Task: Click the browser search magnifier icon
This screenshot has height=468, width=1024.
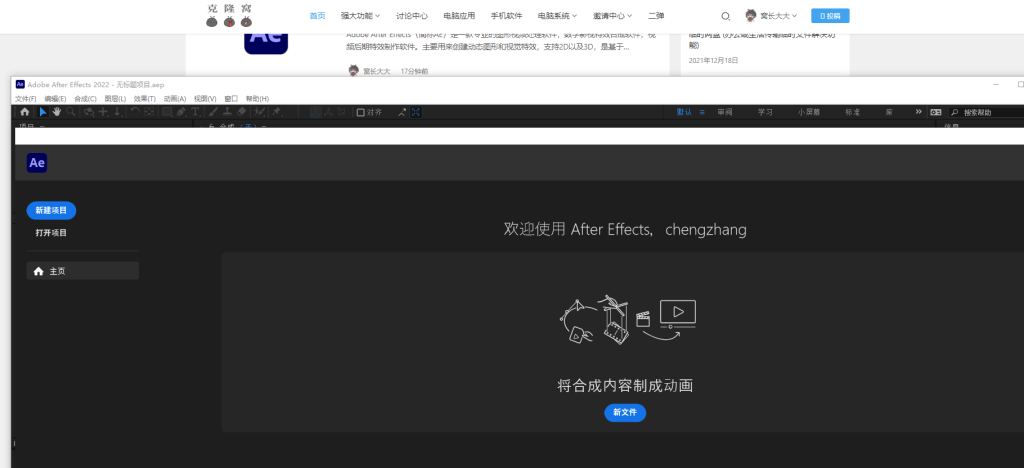Action: (x=726, y=16)
